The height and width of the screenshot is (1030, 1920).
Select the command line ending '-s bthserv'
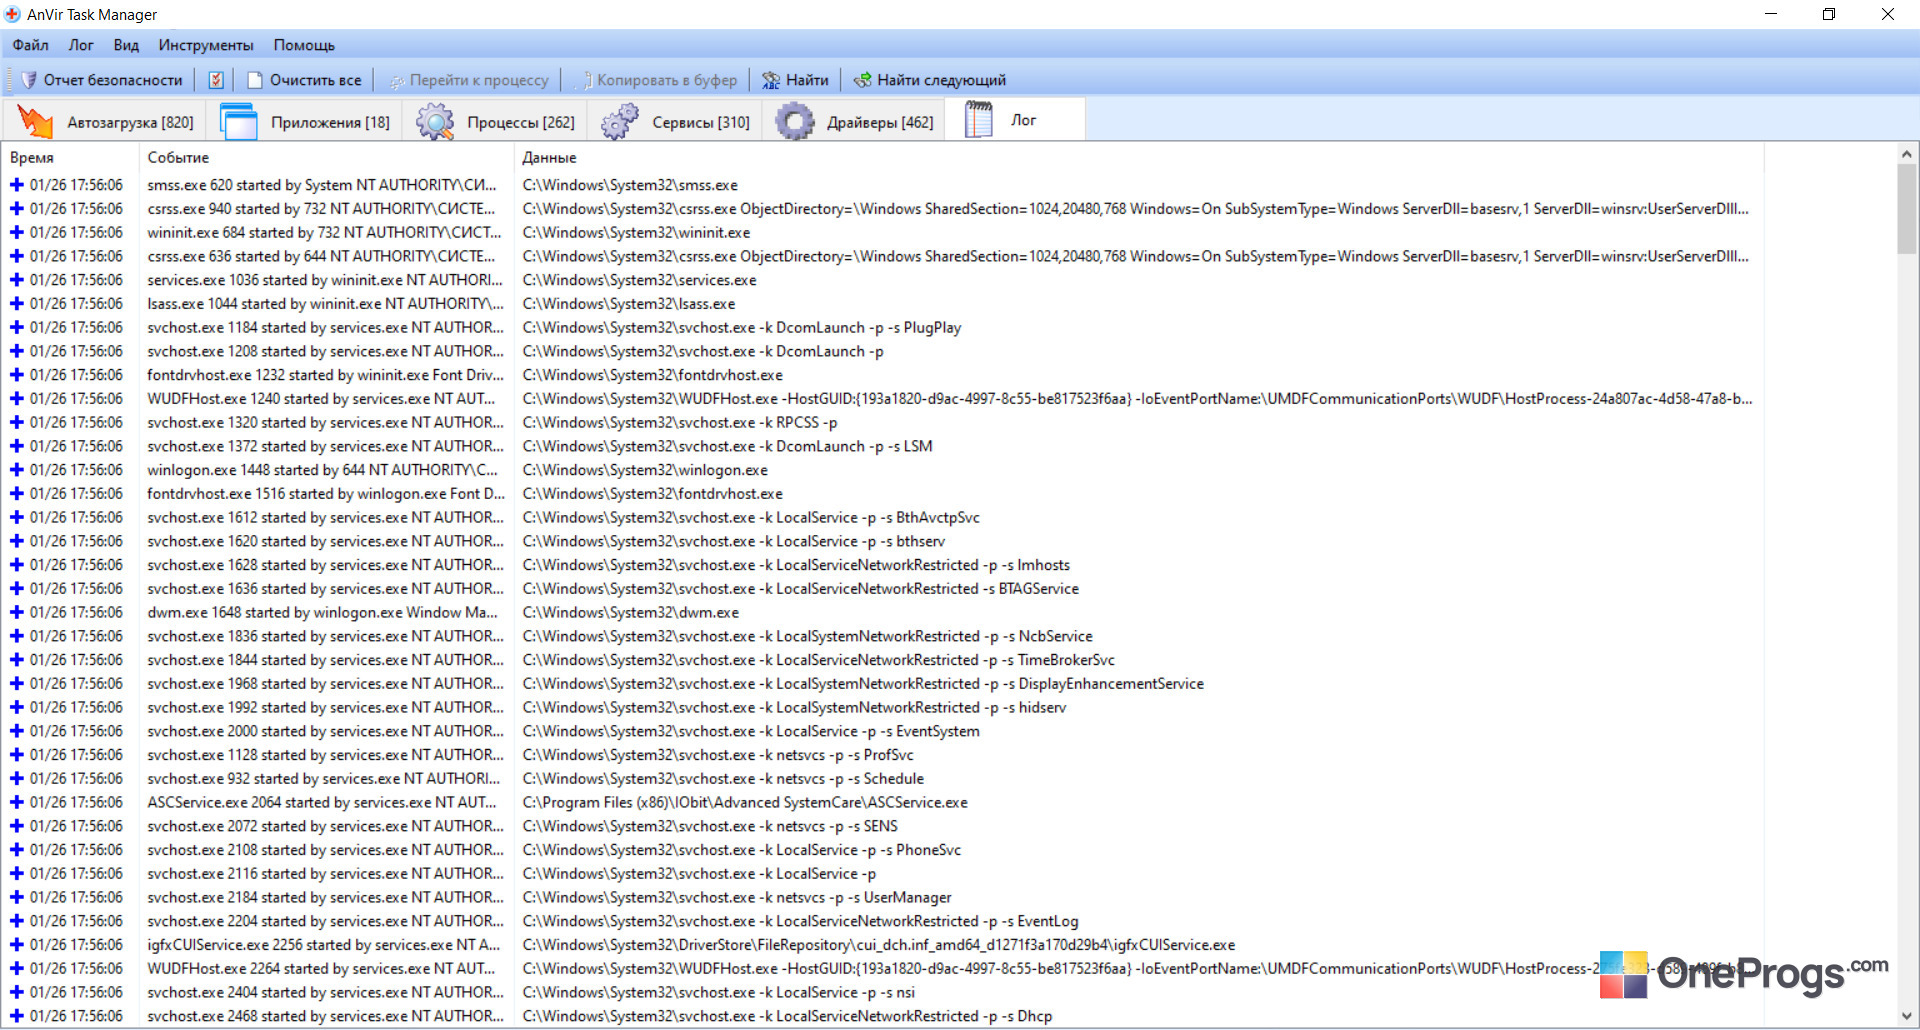(733, 542)
